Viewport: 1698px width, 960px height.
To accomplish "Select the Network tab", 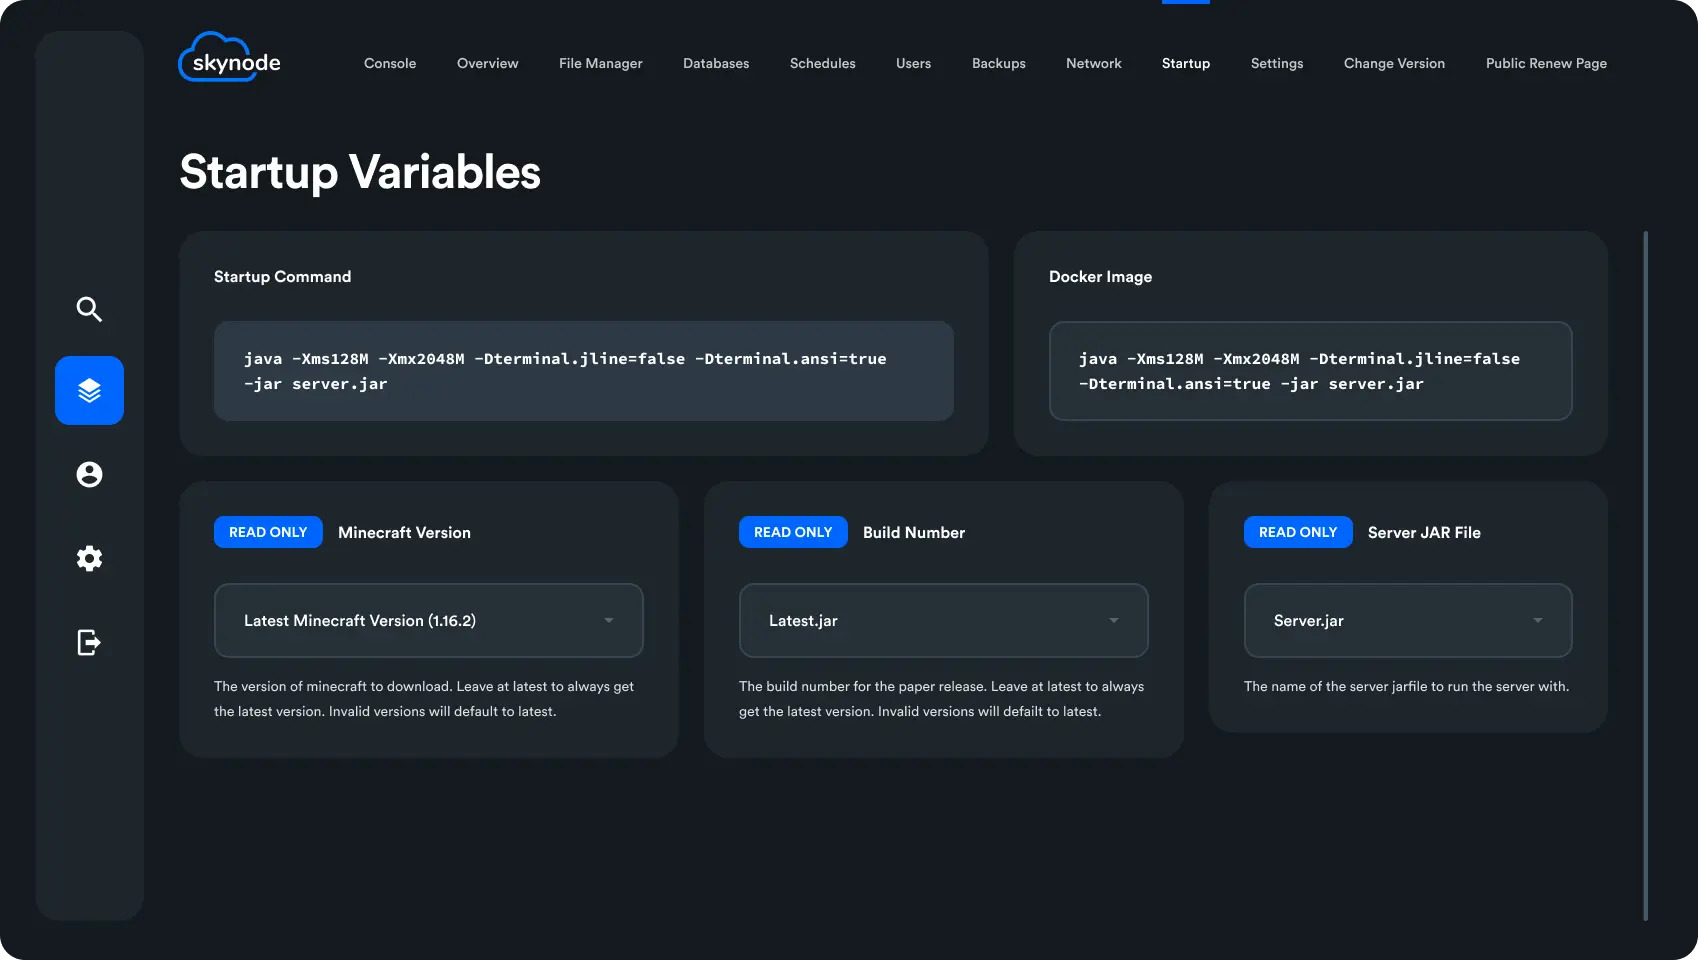I will point(1093,63).
